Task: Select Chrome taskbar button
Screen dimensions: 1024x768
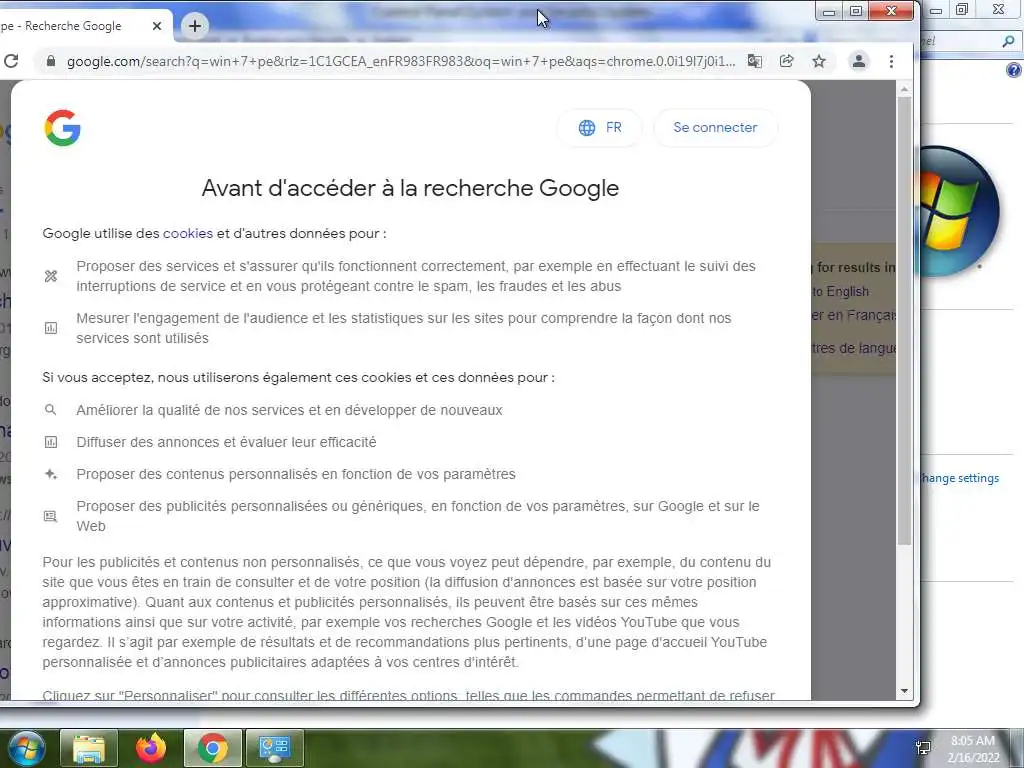Action: point(213,748)
